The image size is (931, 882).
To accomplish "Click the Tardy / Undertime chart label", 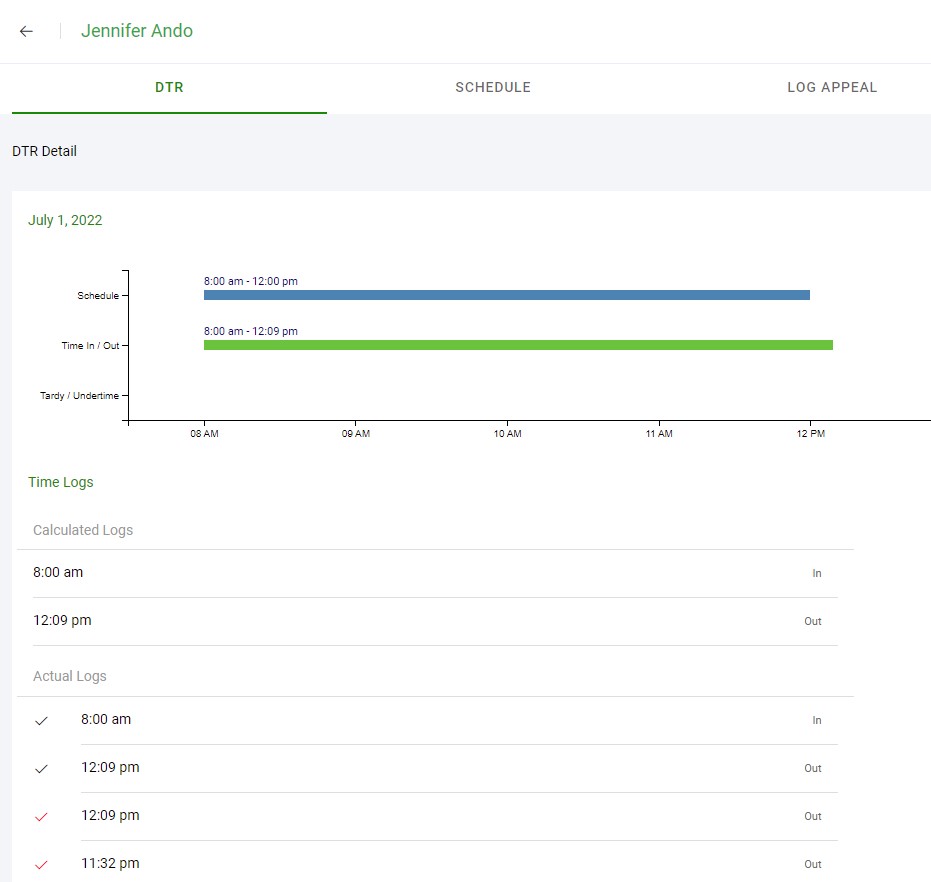I will tap(79, 396).
